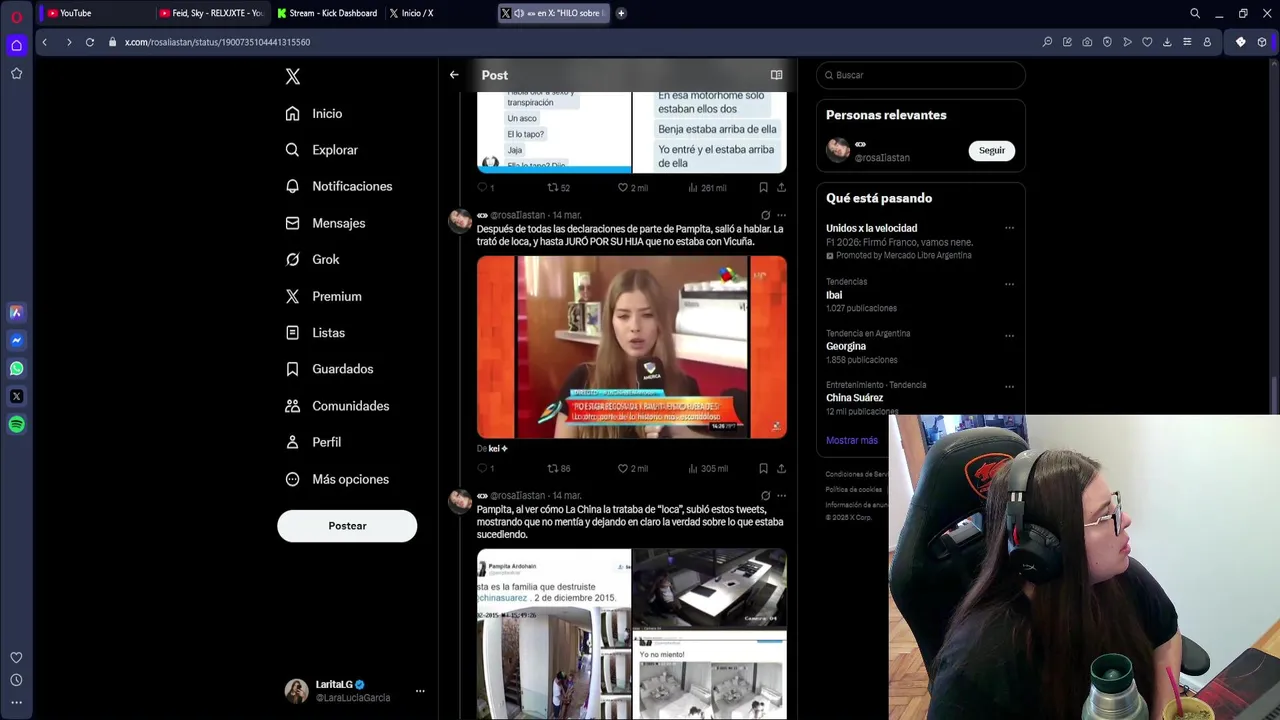Open the Ibai trend

tap(834, 295)
